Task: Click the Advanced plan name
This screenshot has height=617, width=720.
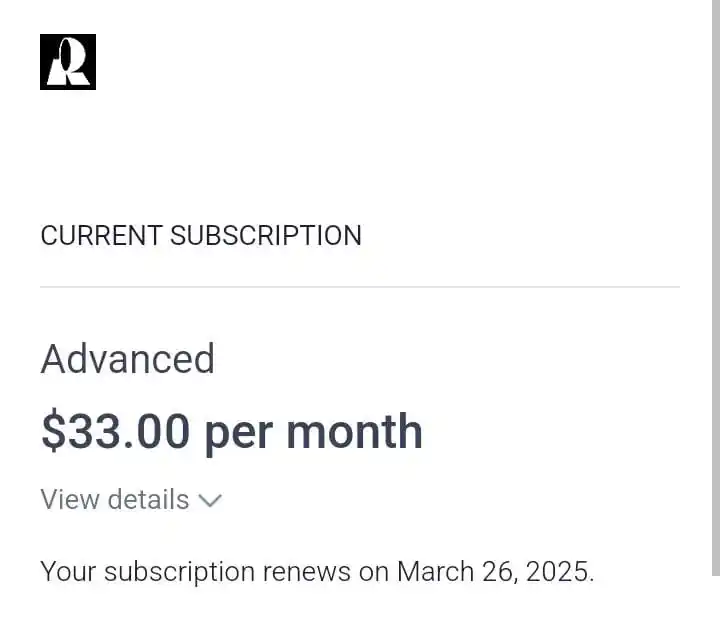Action: [x=128, y=359]
